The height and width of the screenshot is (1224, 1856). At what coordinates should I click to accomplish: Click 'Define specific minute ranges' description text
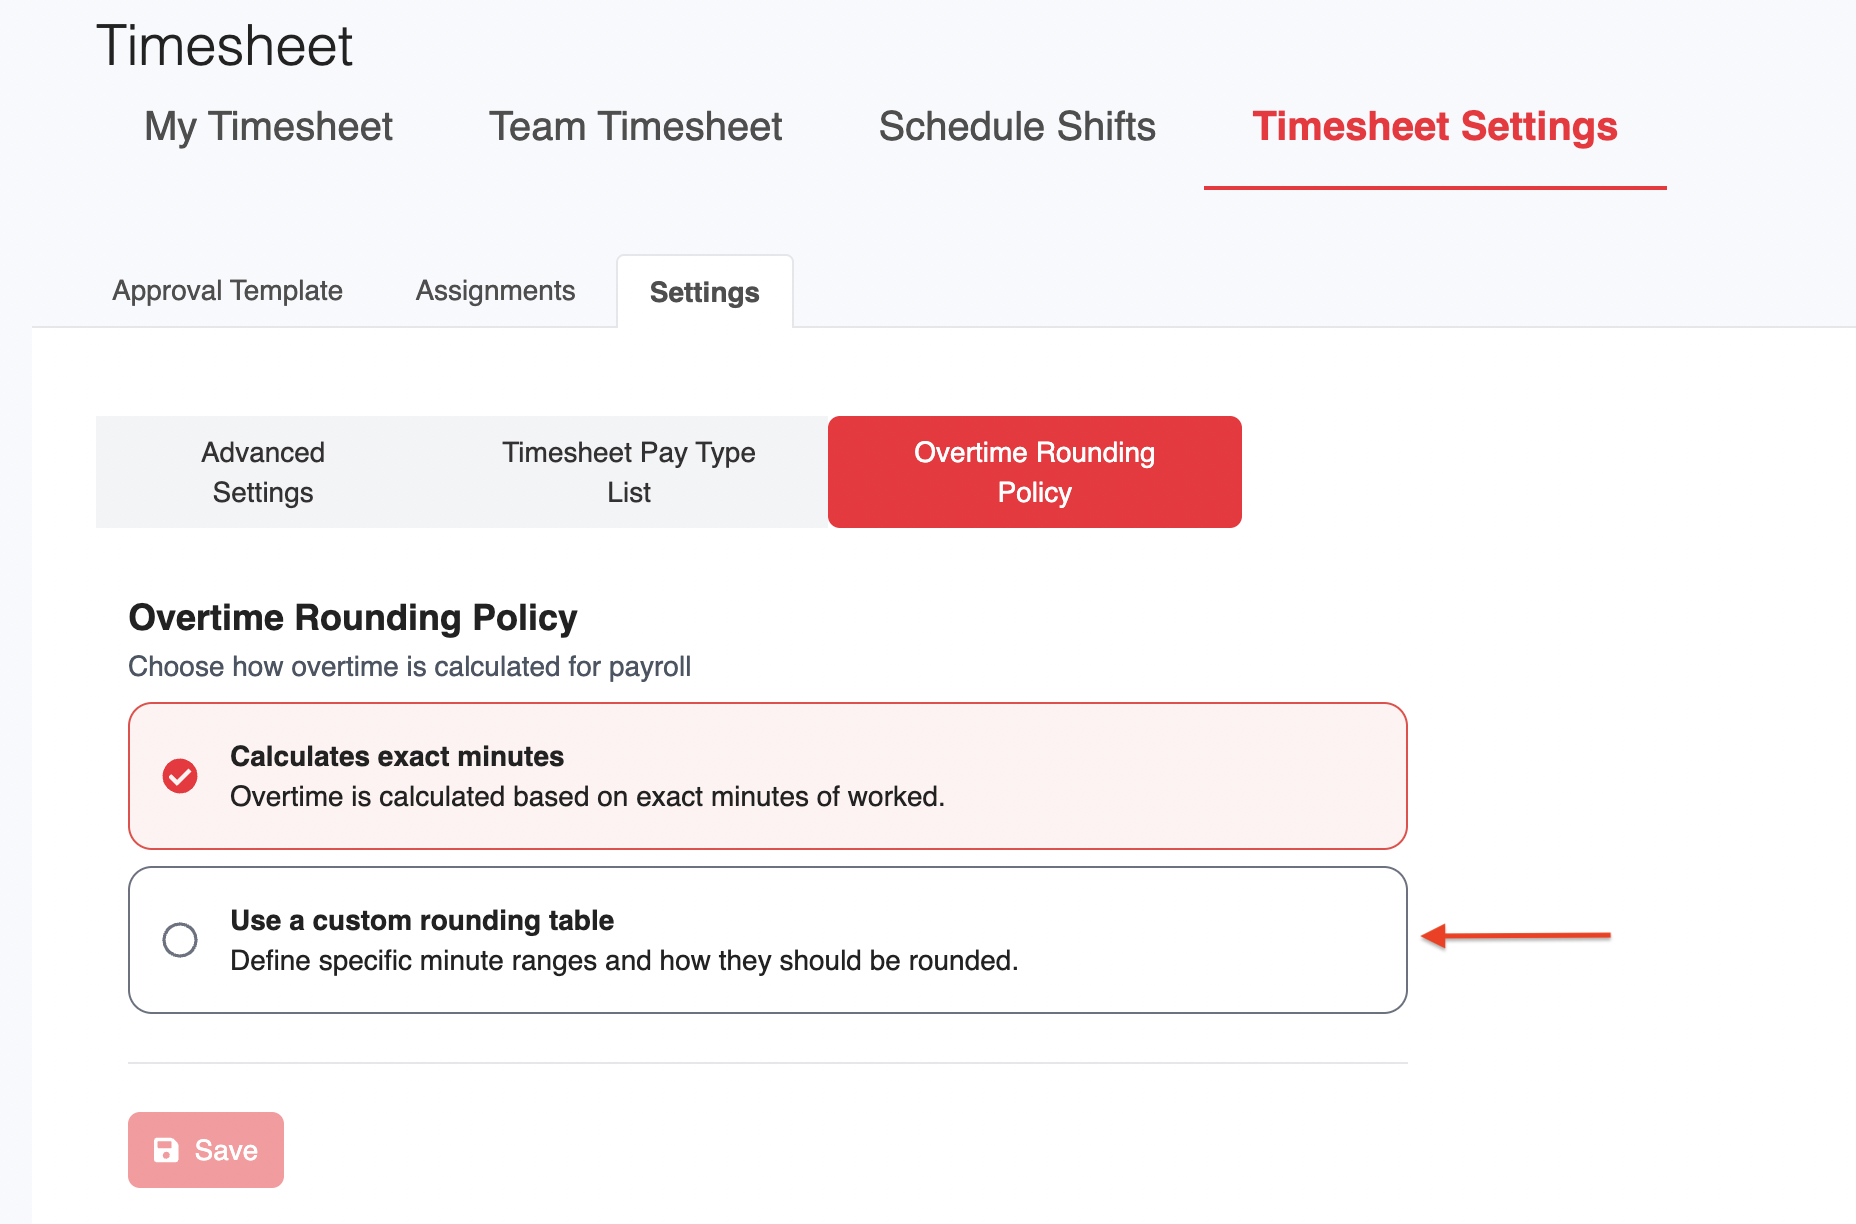pos(624,961)
